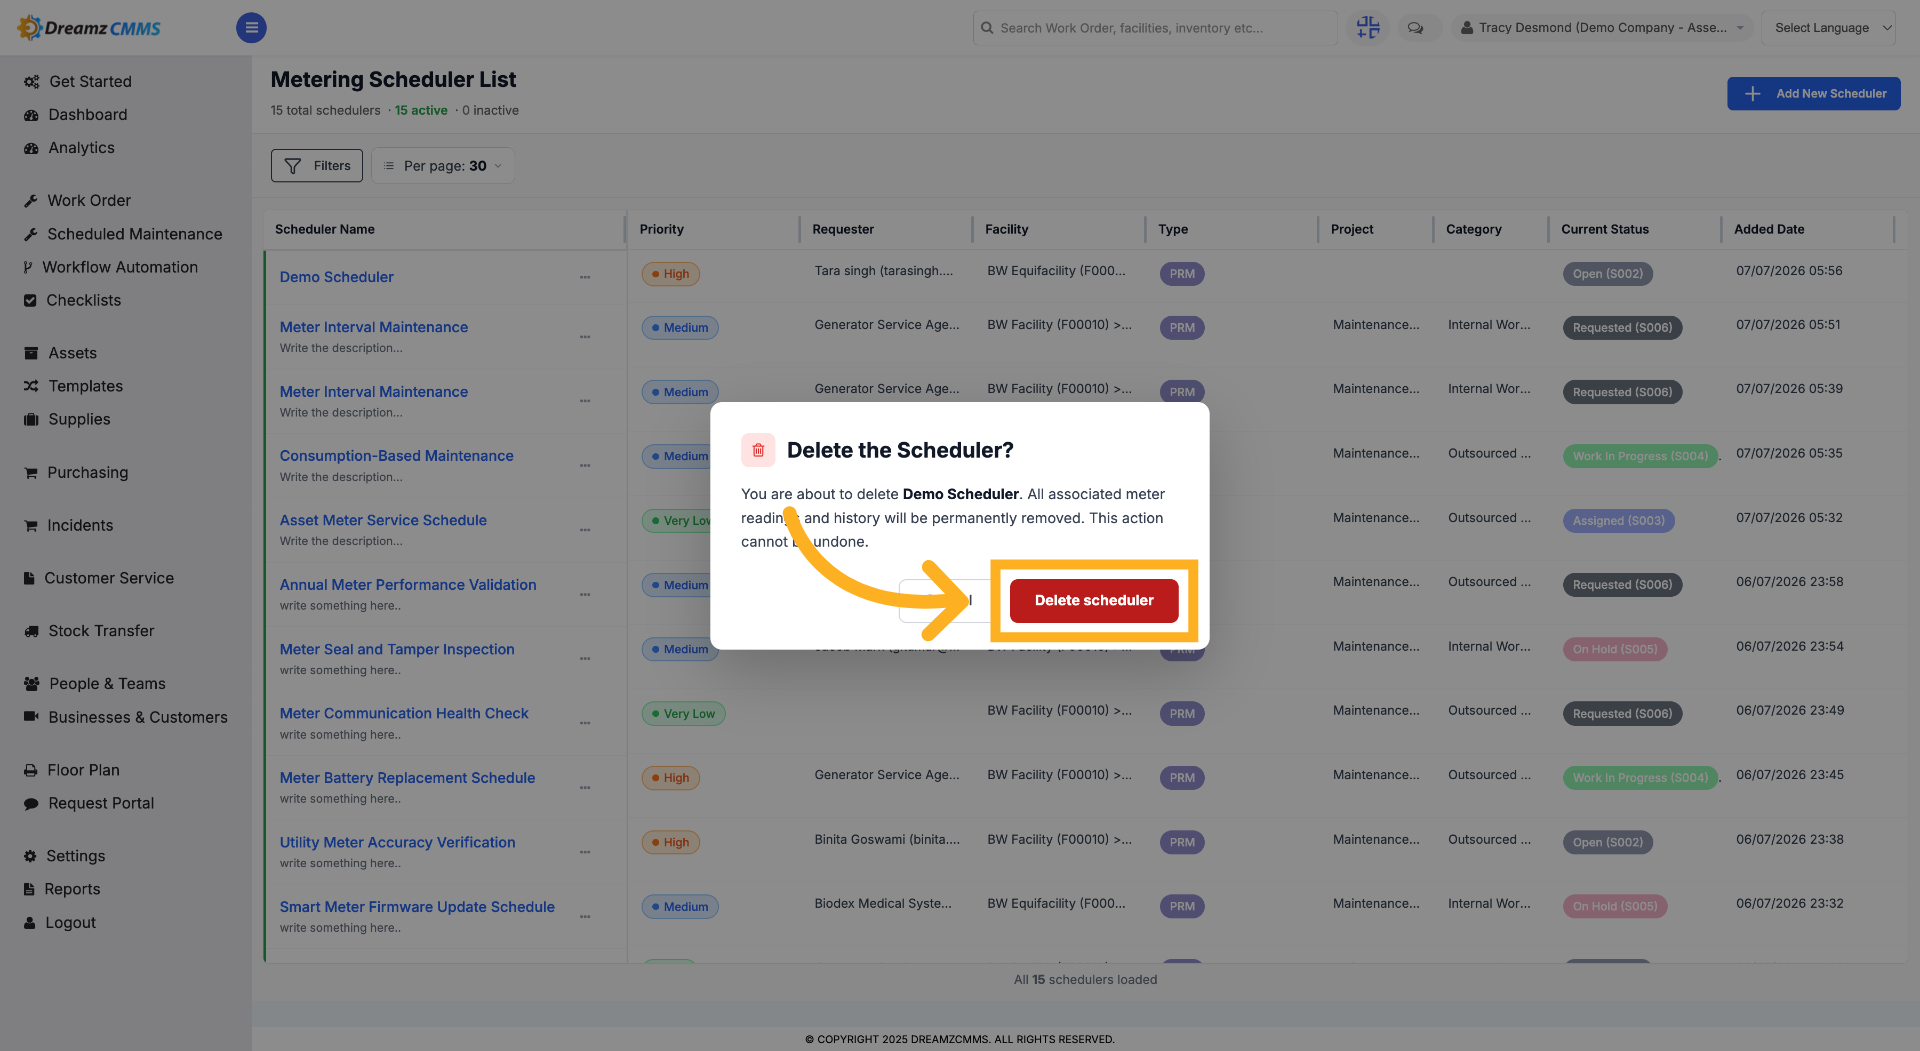
Task: Click the Settings gear icon in sidebar
Action: coord(30,856)
